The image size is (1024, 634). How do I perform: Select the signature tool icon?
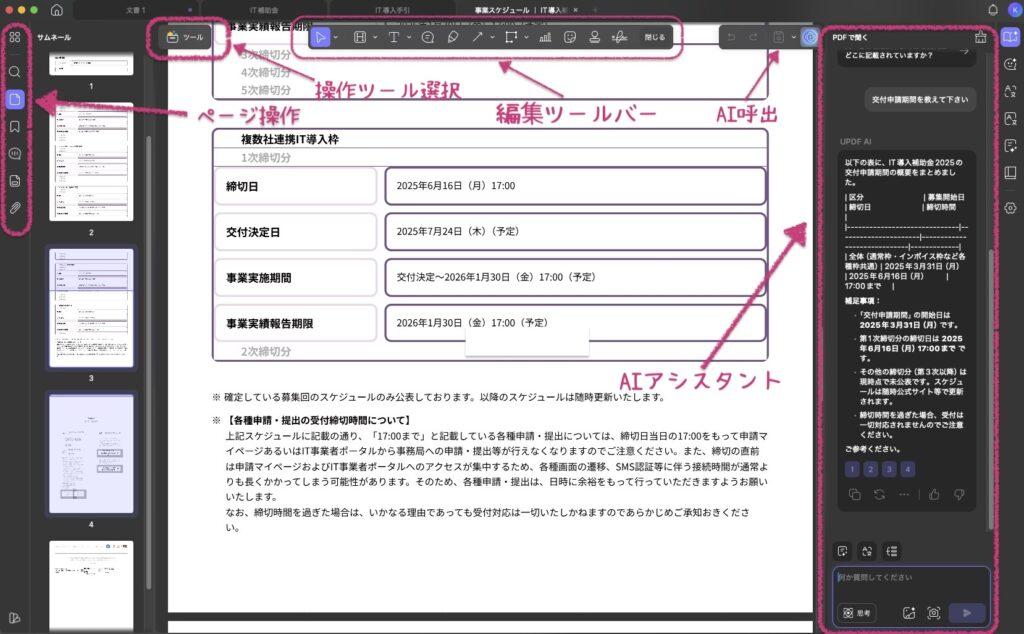619,37
